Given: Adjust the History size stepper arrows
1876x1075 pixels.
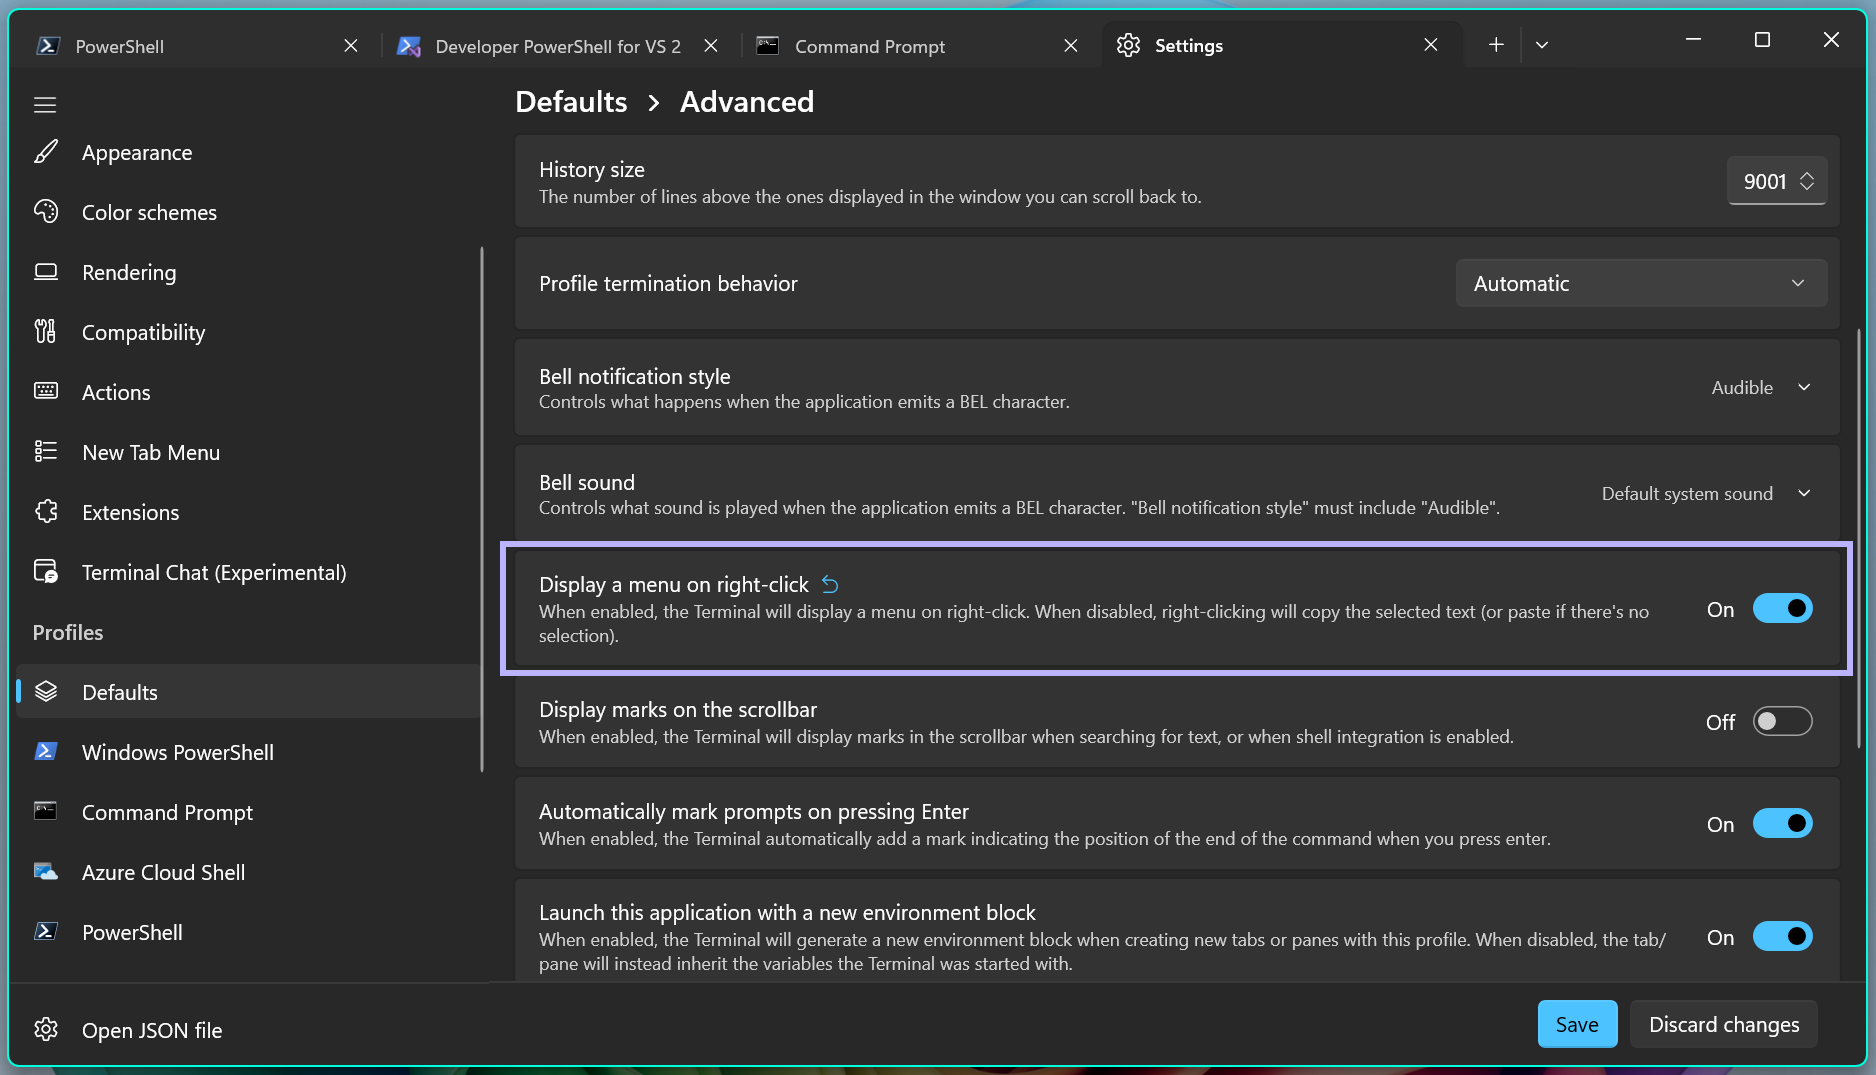Looking at the screenshot, I should 1807,181.
